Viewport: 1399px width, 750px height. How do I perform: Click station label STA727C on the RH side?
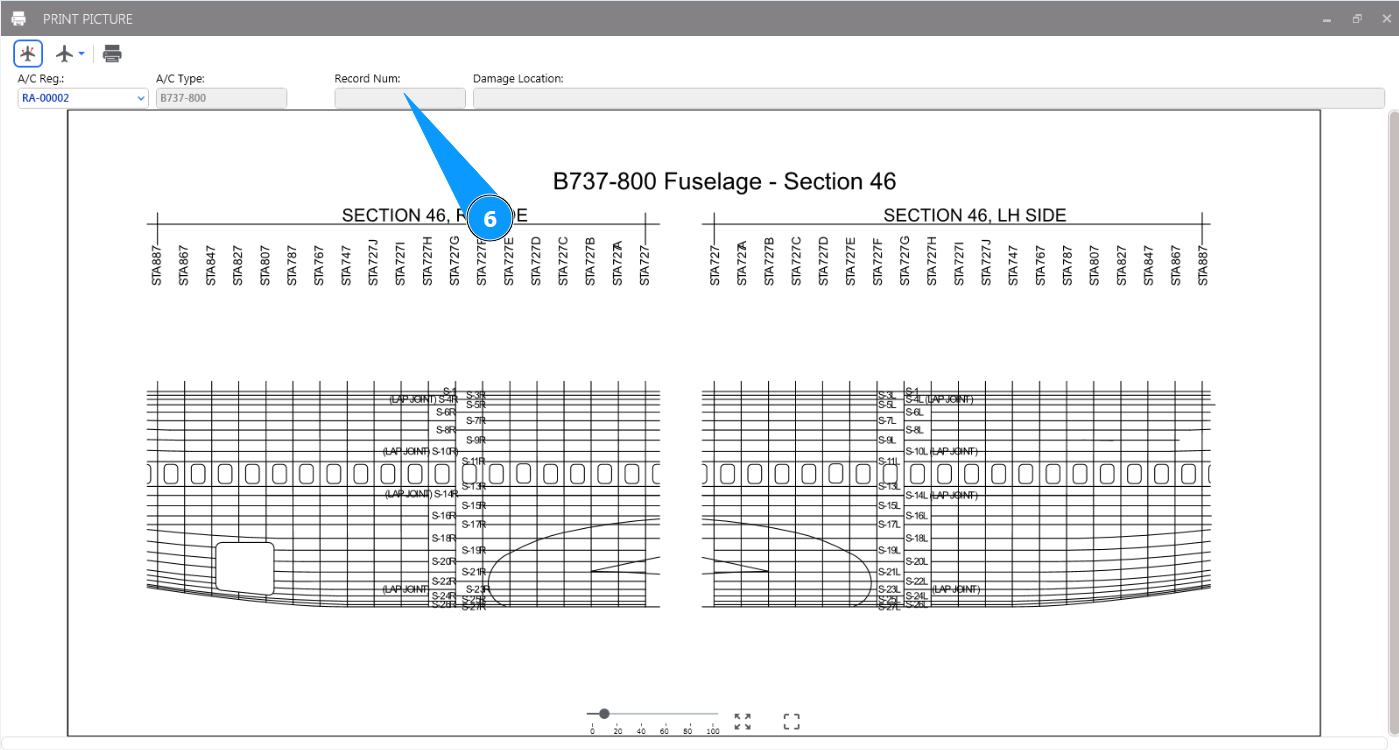562,262
